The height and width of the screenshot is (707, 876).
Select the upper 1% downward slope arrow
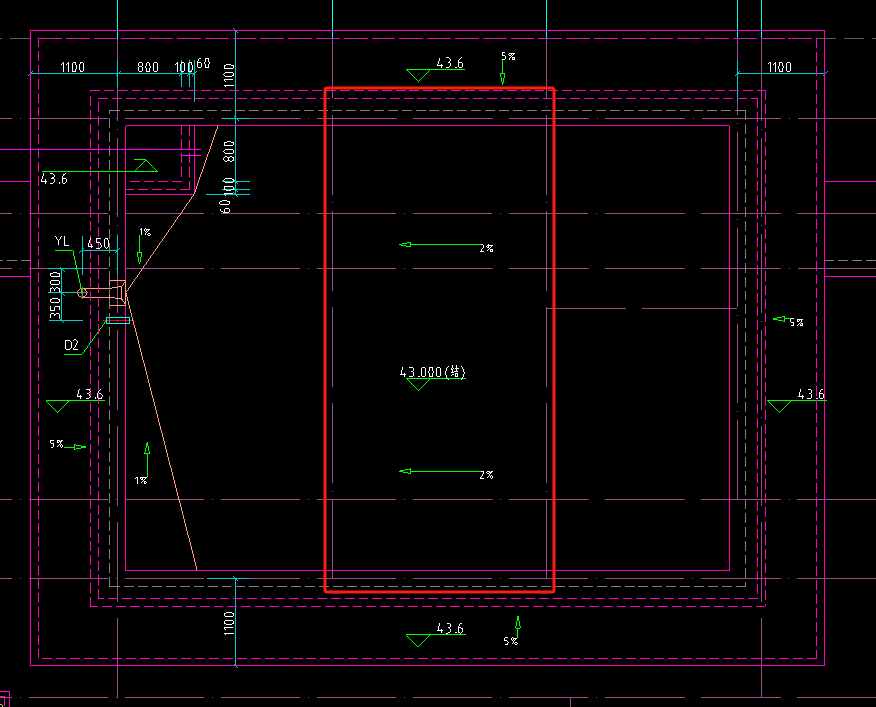pyautogui.click(x=140, y=249)
